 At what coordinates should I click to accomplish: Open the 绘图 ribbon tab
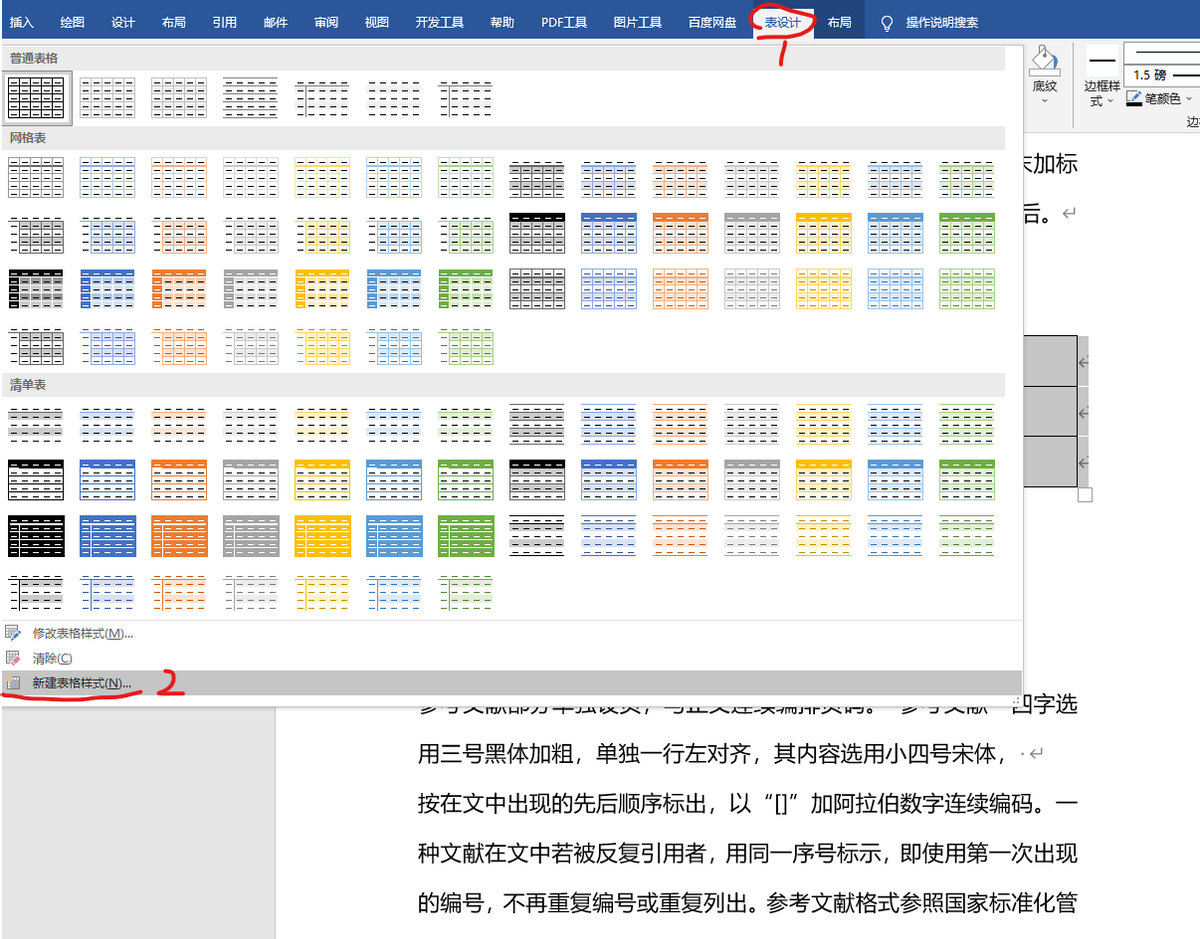72,22
